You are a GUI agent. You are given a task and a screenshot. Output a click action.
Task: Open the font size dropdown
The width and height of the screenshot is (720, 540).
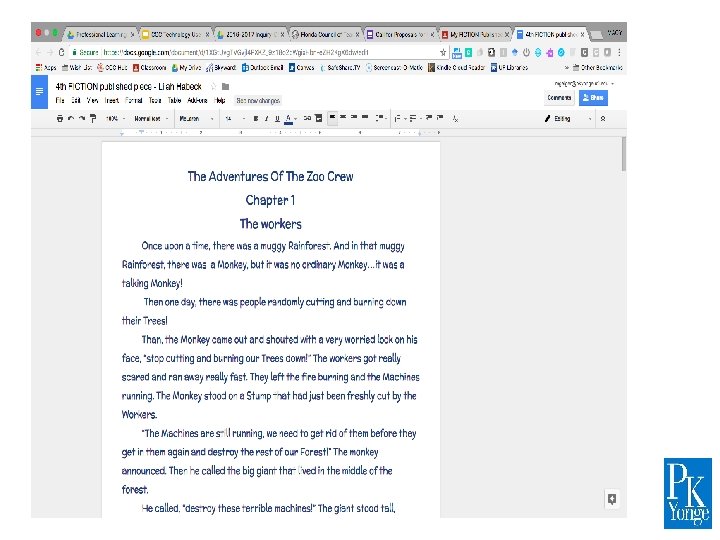[235, 118]
